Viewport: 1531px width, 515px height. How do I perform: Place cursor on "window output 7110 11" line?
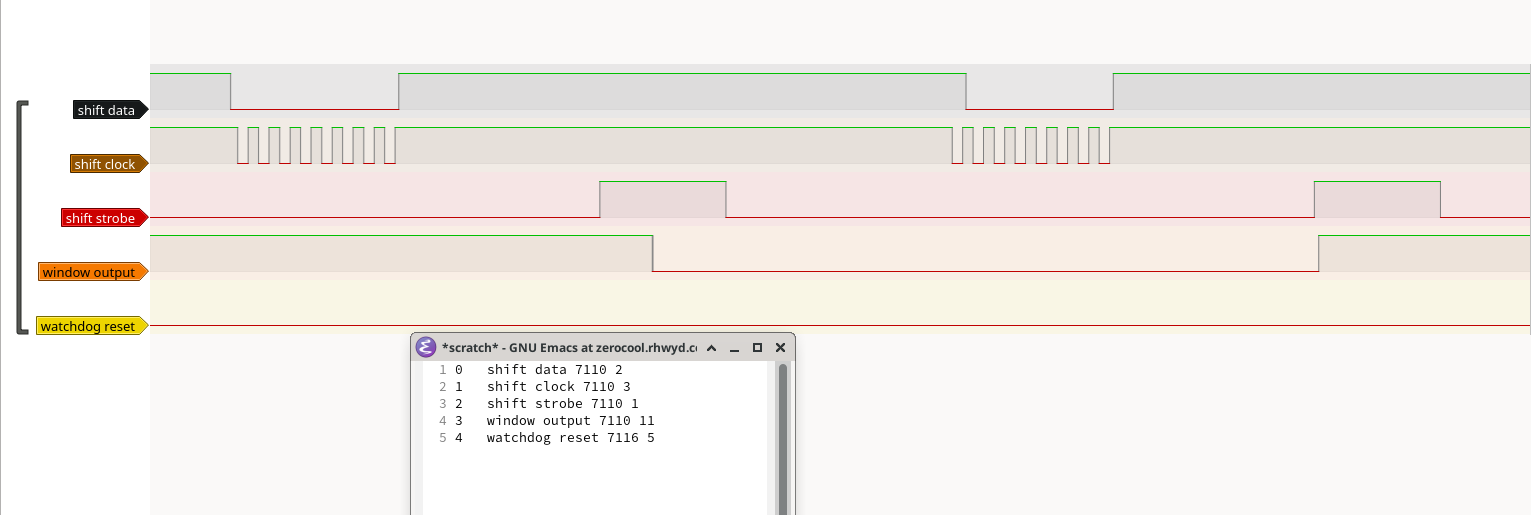pyautogui.click(x=570, y=421)
